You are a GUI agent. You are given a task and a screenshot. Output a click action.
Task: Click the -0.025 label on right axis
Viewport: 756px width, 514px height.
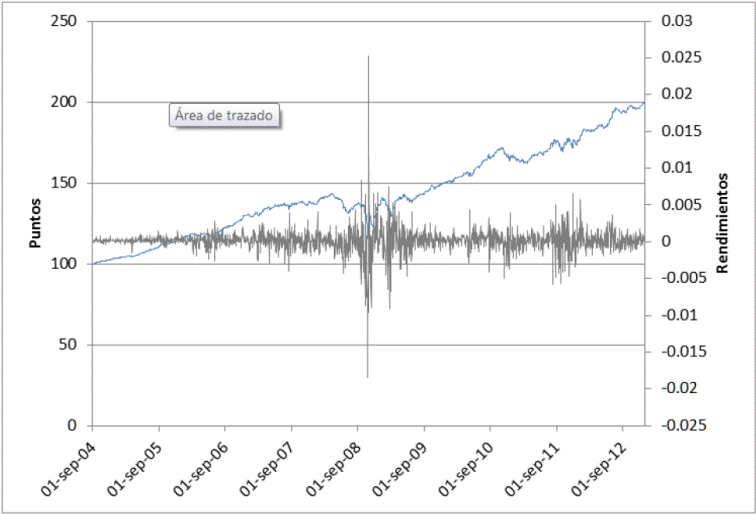coord(679,425)
